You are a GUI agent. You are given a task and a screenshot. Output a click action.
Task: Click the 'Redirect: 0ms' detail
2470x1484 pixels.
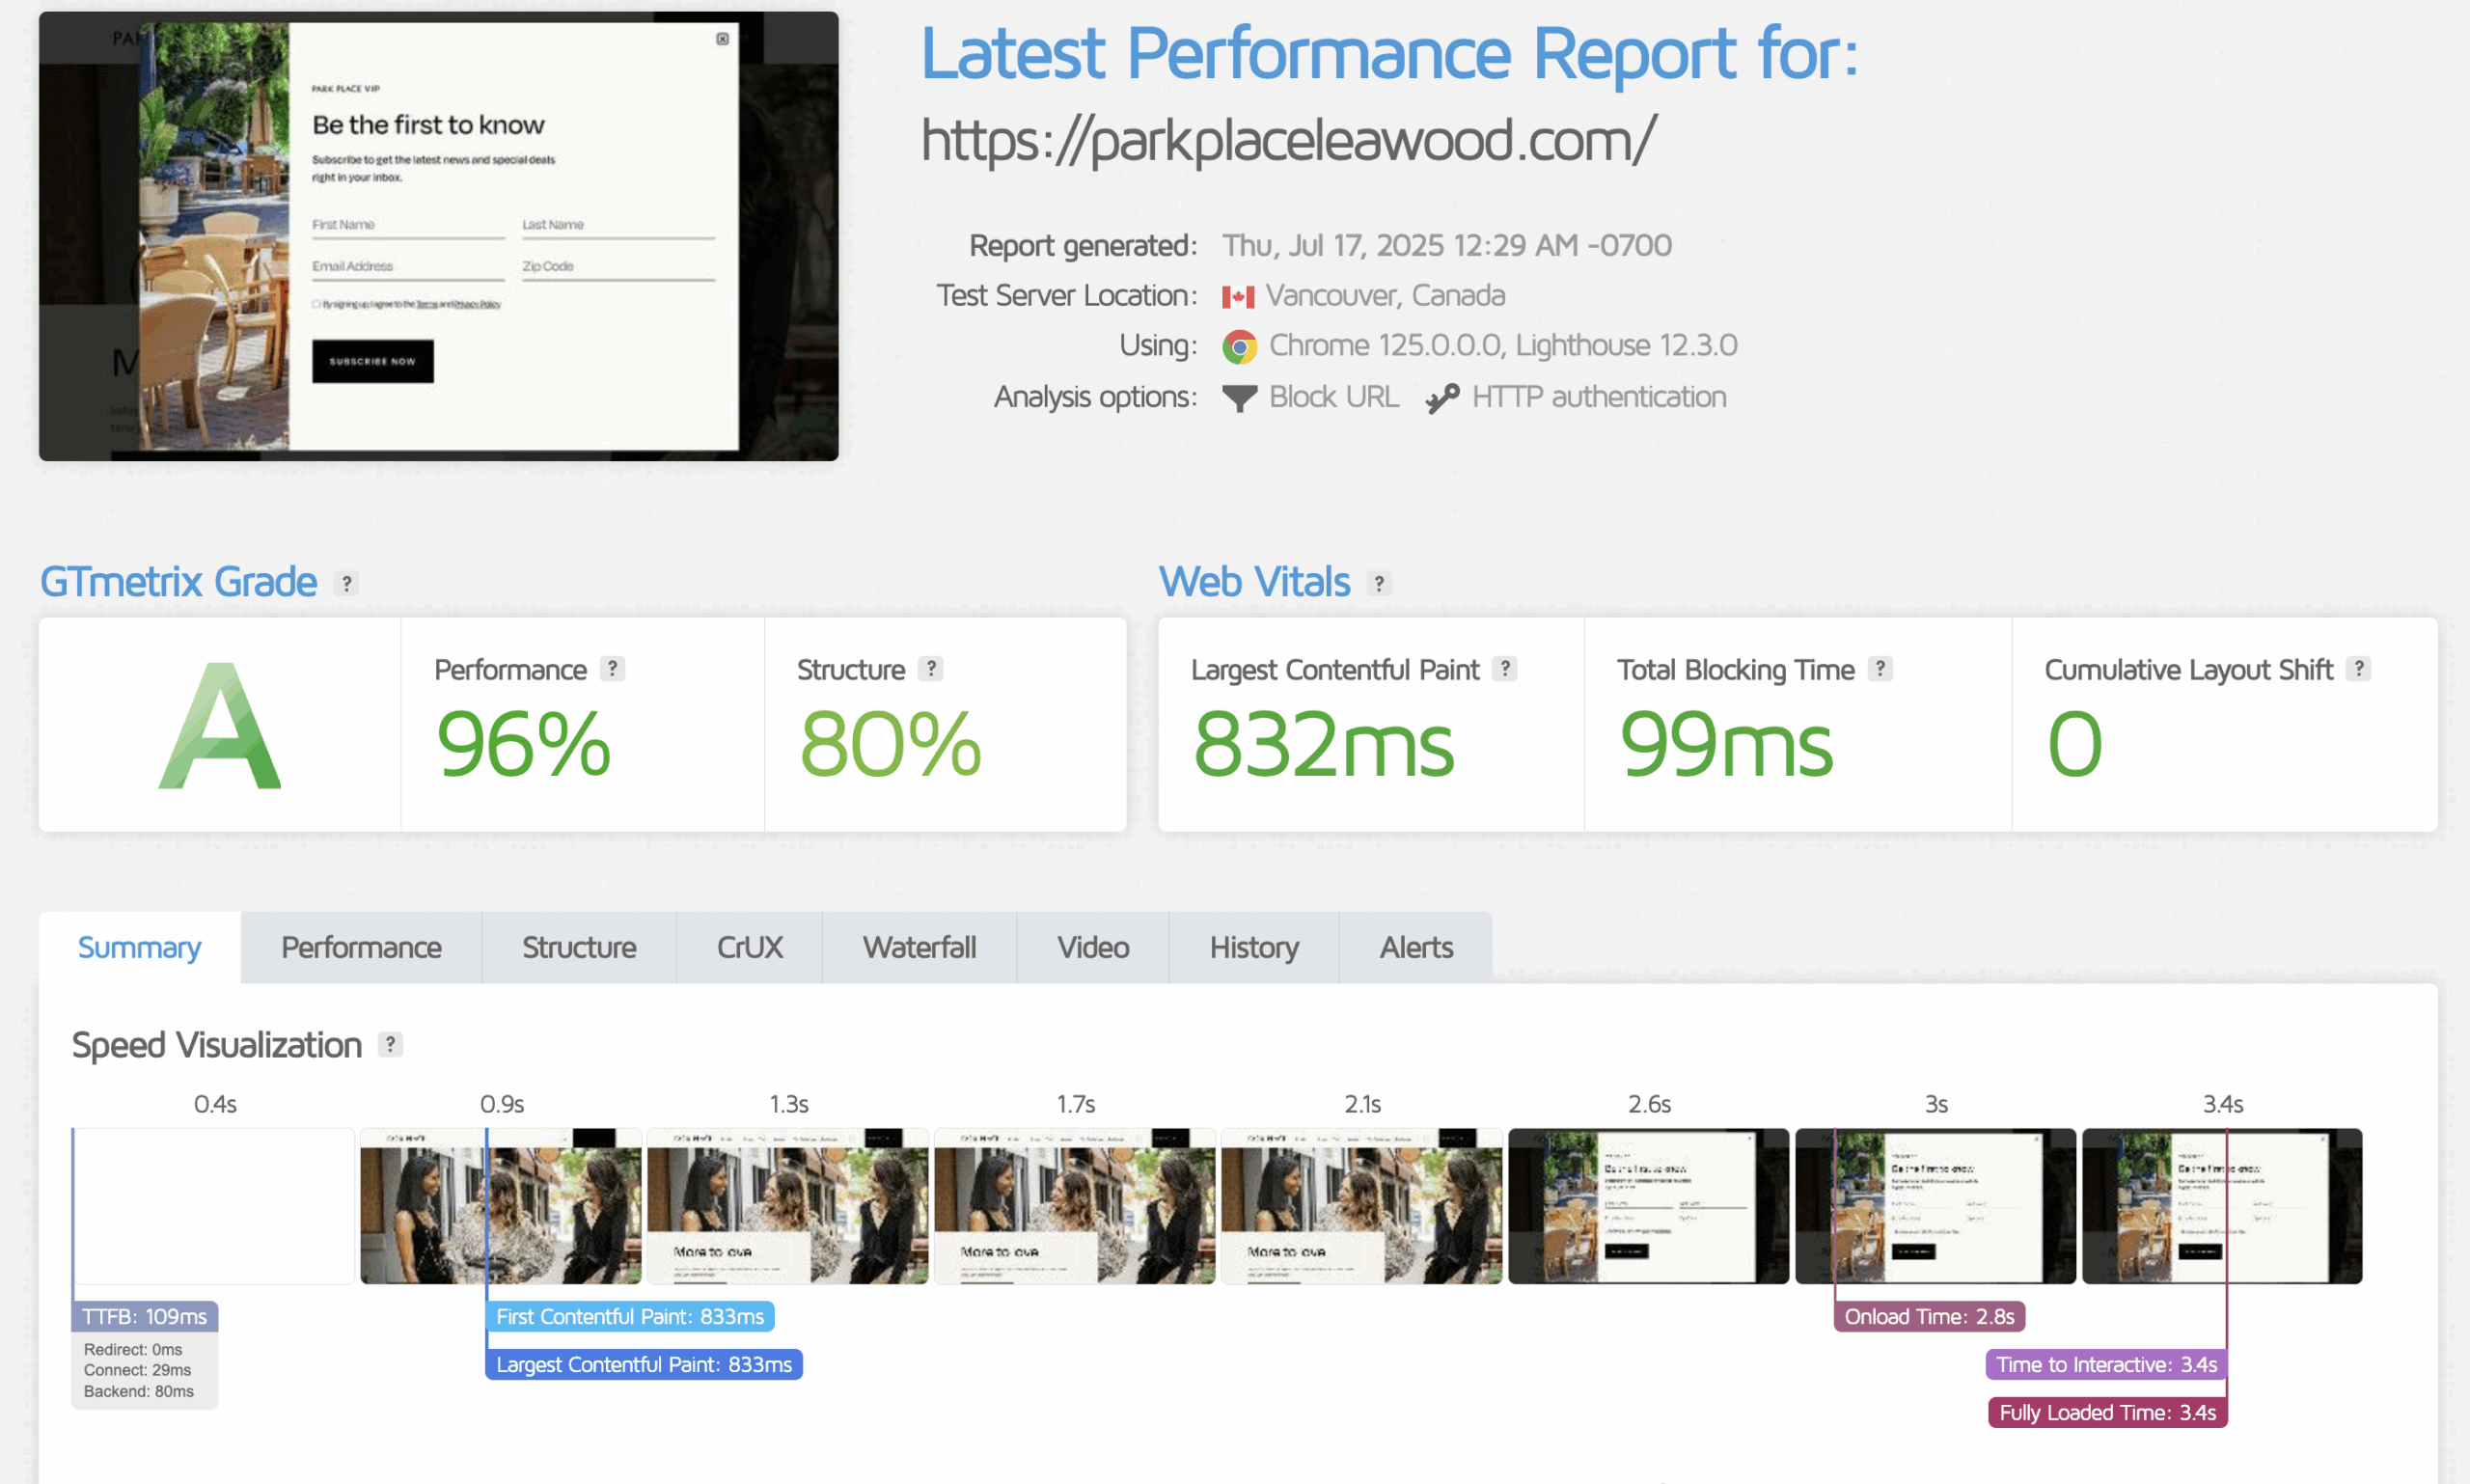point(133,1350)
